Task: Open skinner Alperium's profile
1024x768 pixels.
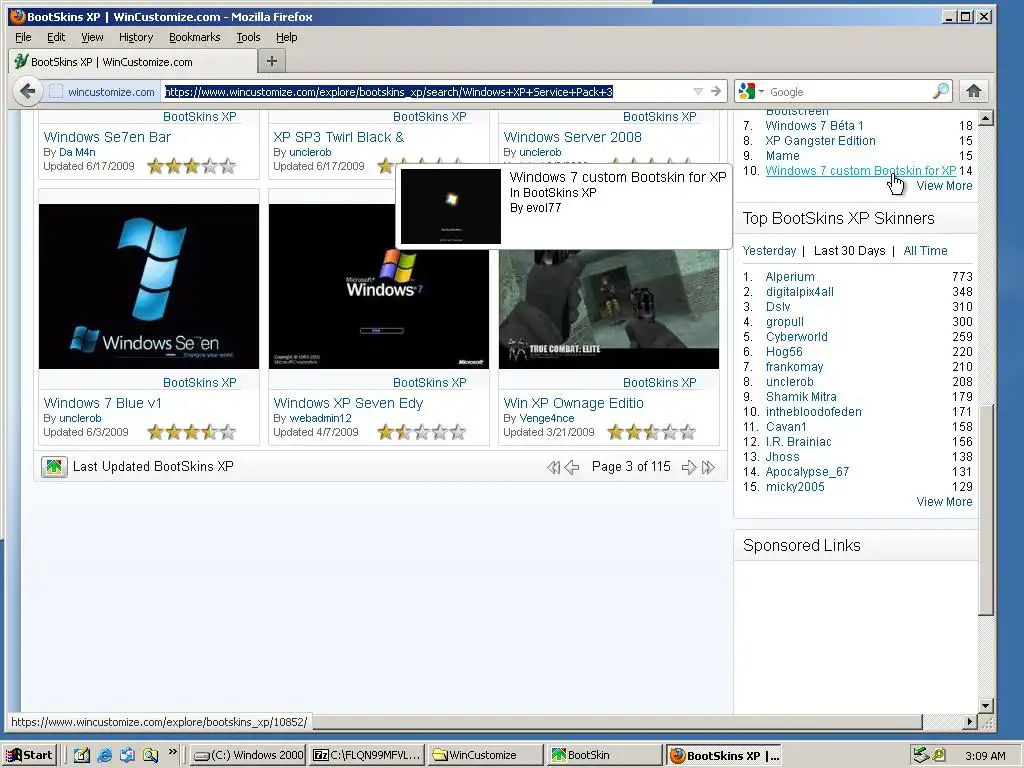Action: point(790,277)
